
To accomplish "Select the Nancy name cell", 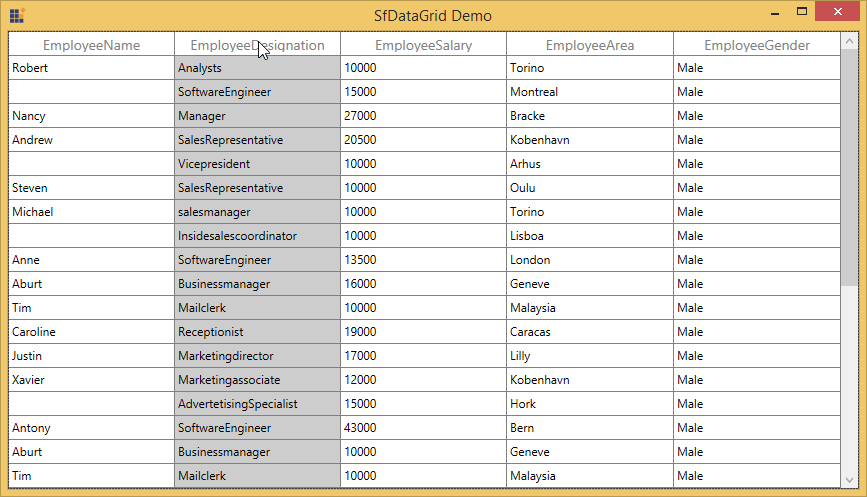I will pos(91,116).
